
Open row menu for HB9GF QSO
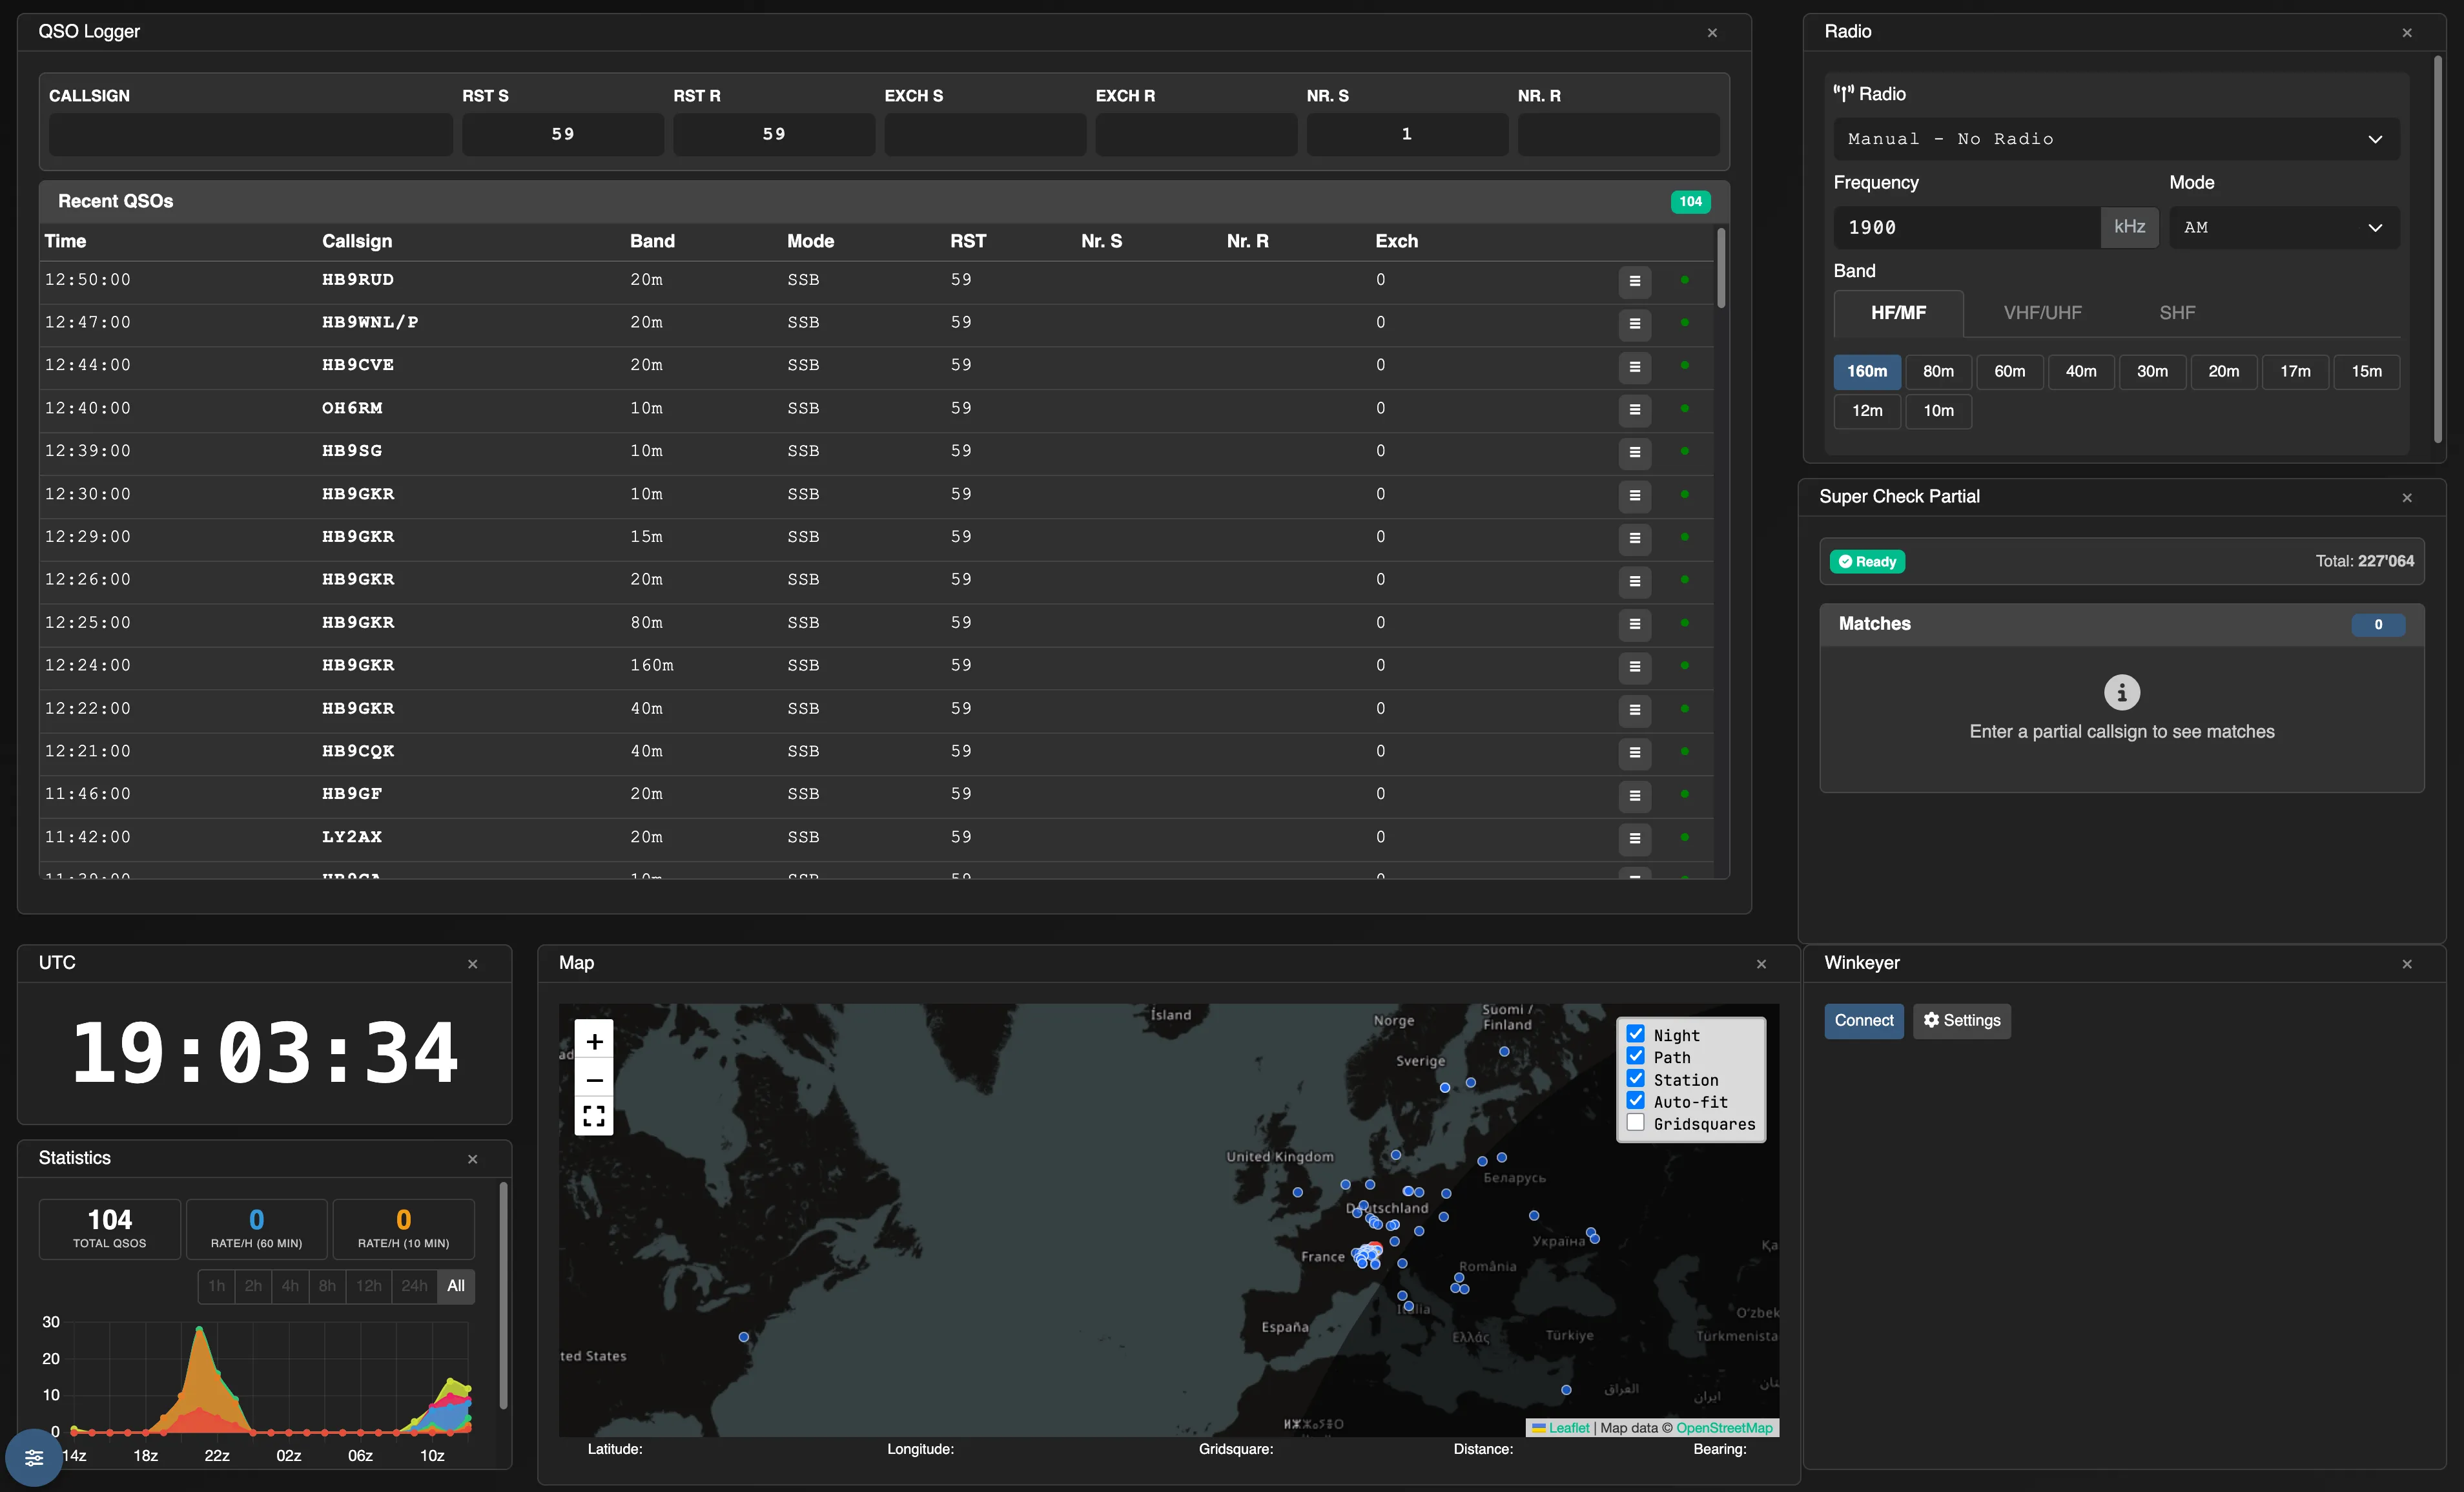pos(1634,796)
